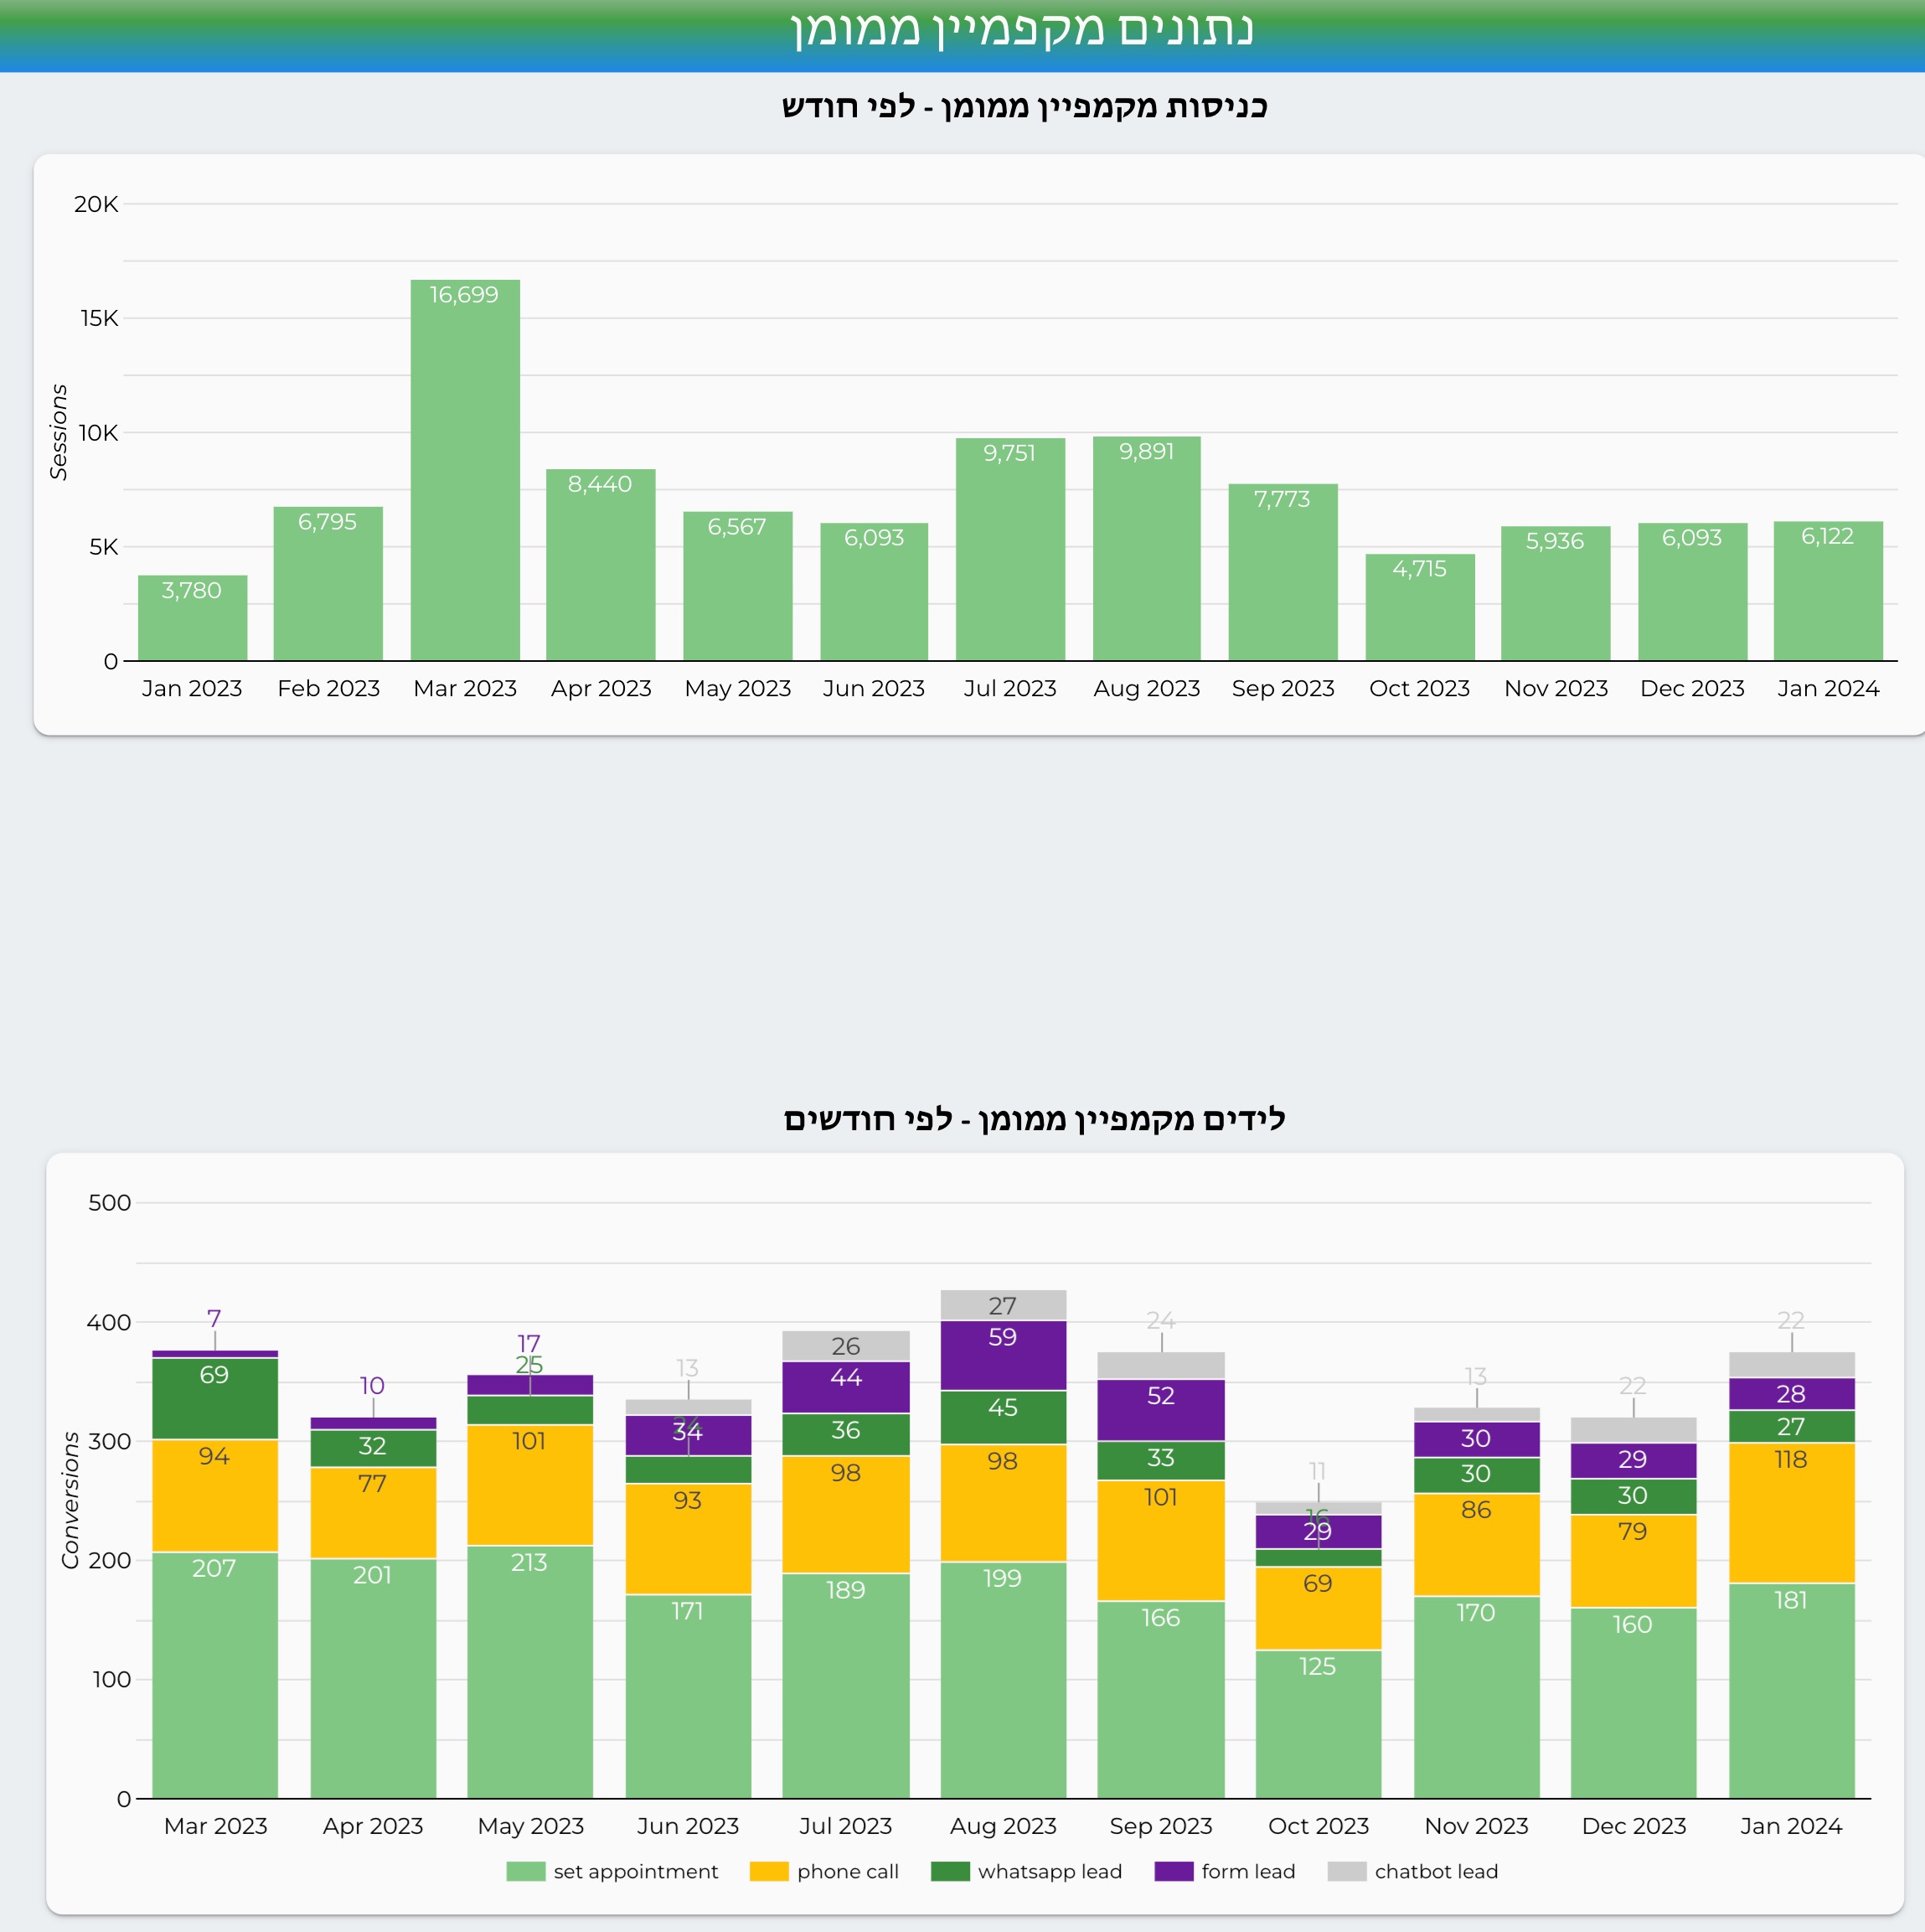This screenshot has height=1932, width=1925.
Task: Select the Aug 2023 sessions bar 9,891
Action: tap(1147, 548)
